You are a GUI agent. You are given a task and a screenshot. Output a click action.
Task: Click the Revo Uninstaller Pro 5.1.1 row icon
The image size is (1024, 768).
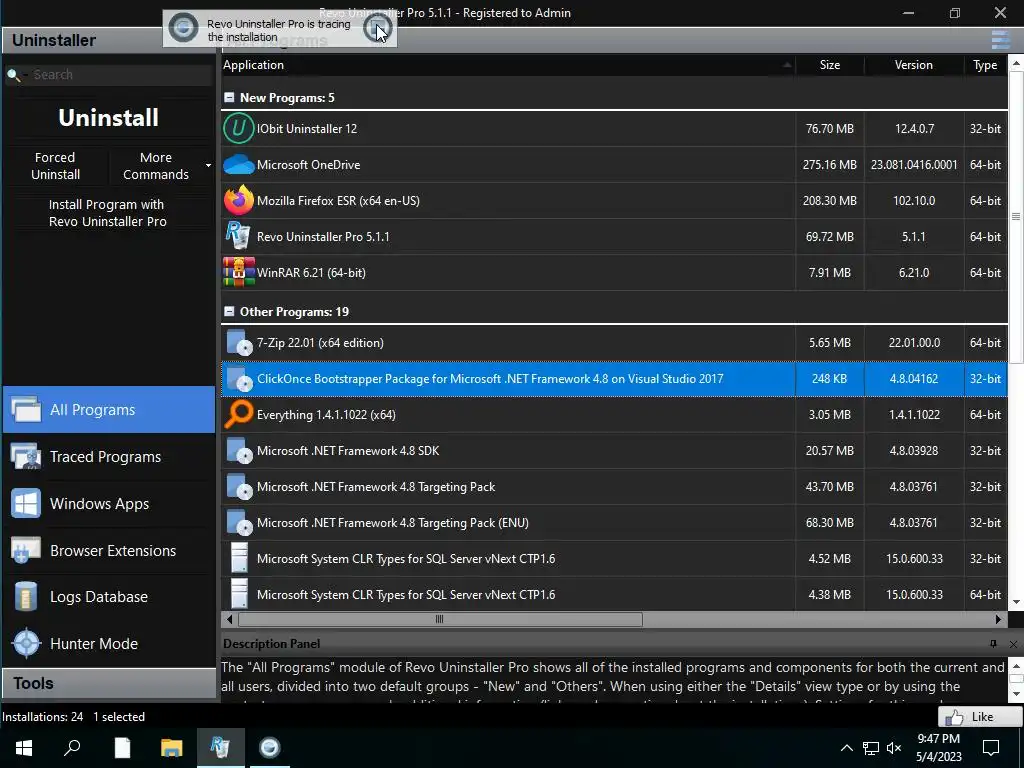(x=237, y=236)
